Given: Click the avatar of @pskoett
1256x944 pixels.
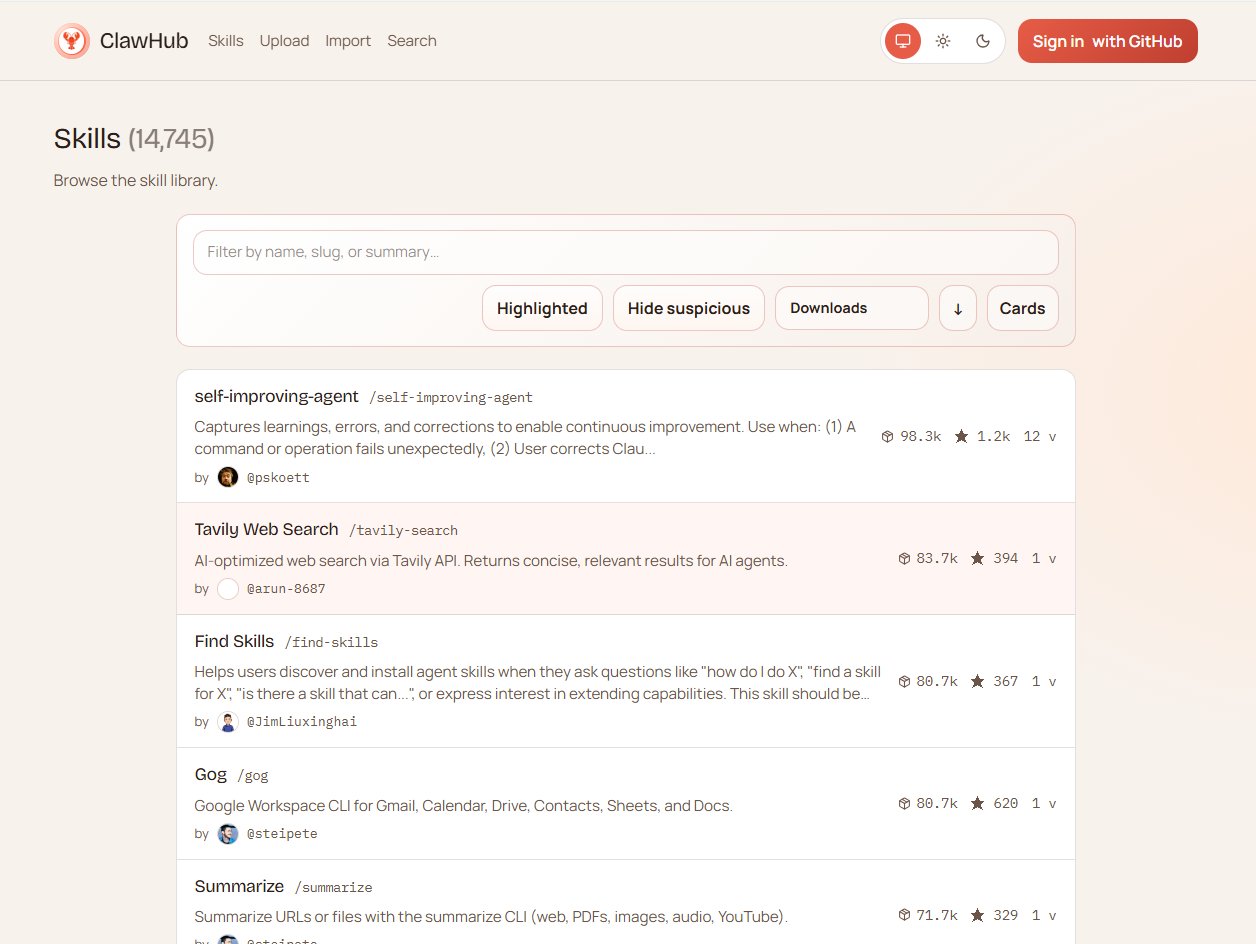Looking at the screenshot, I should coord(228,477).
